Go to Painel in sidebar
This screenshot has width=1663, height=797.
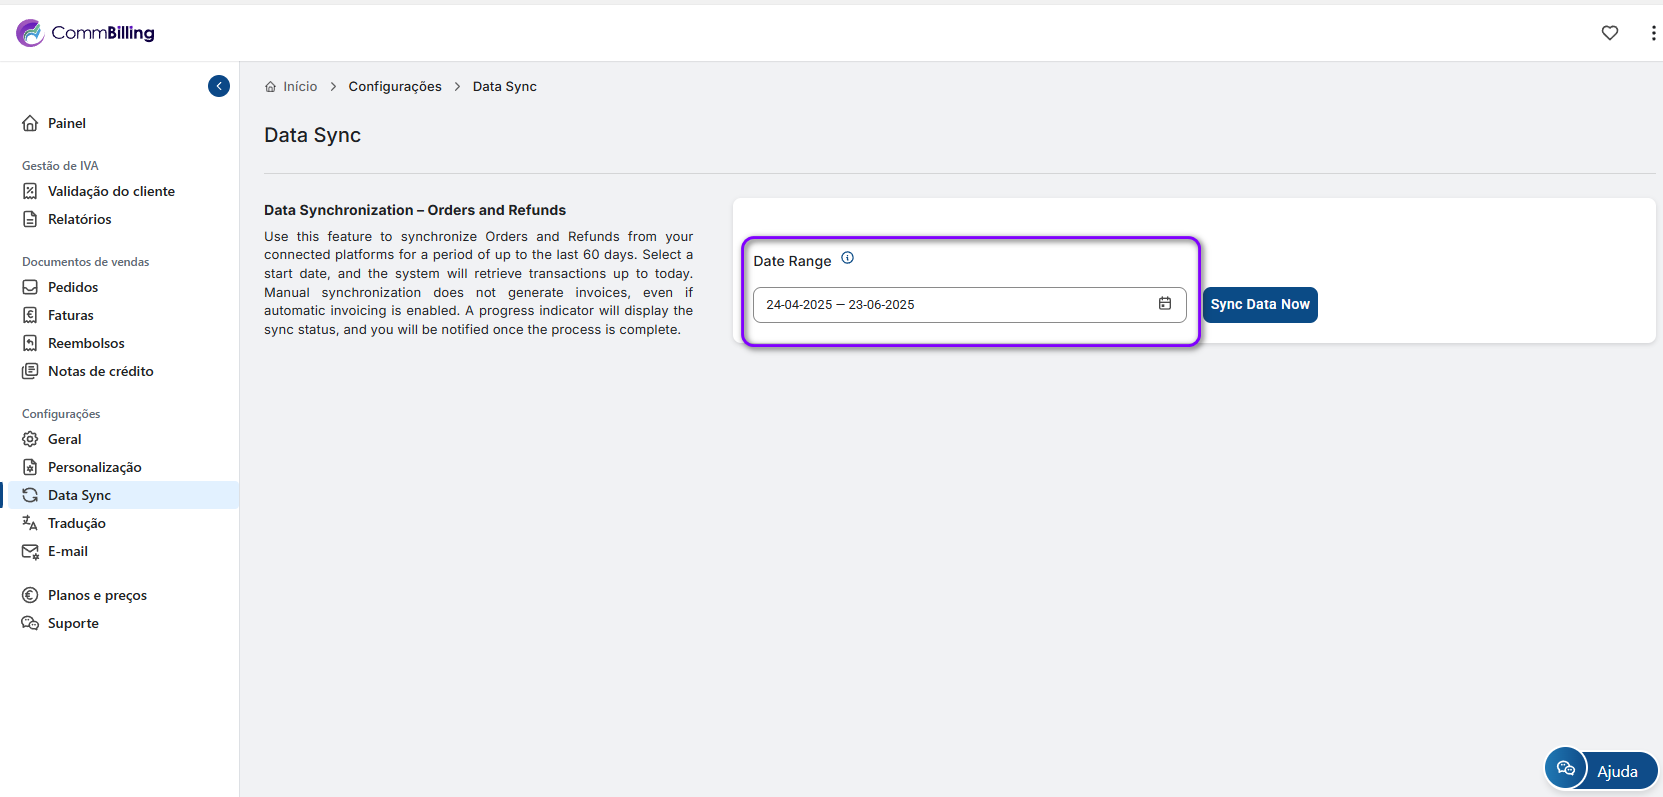click(66, 123)
